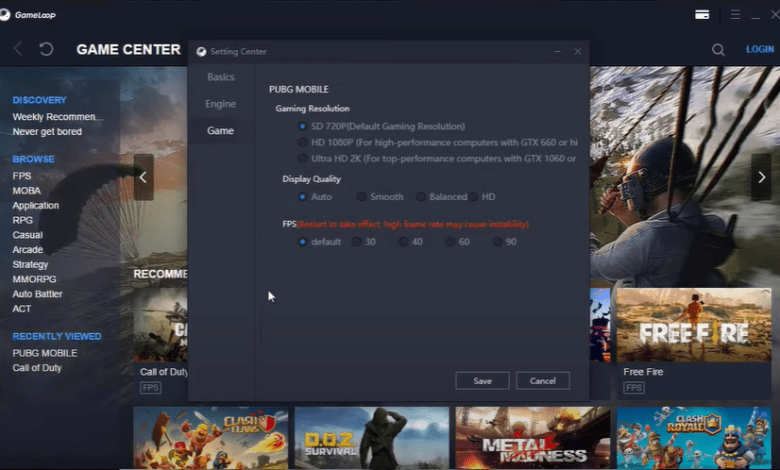Browse Strategy category
Image resolution: width=780 pixels, height=470 pixels.
tap(30, 265)
